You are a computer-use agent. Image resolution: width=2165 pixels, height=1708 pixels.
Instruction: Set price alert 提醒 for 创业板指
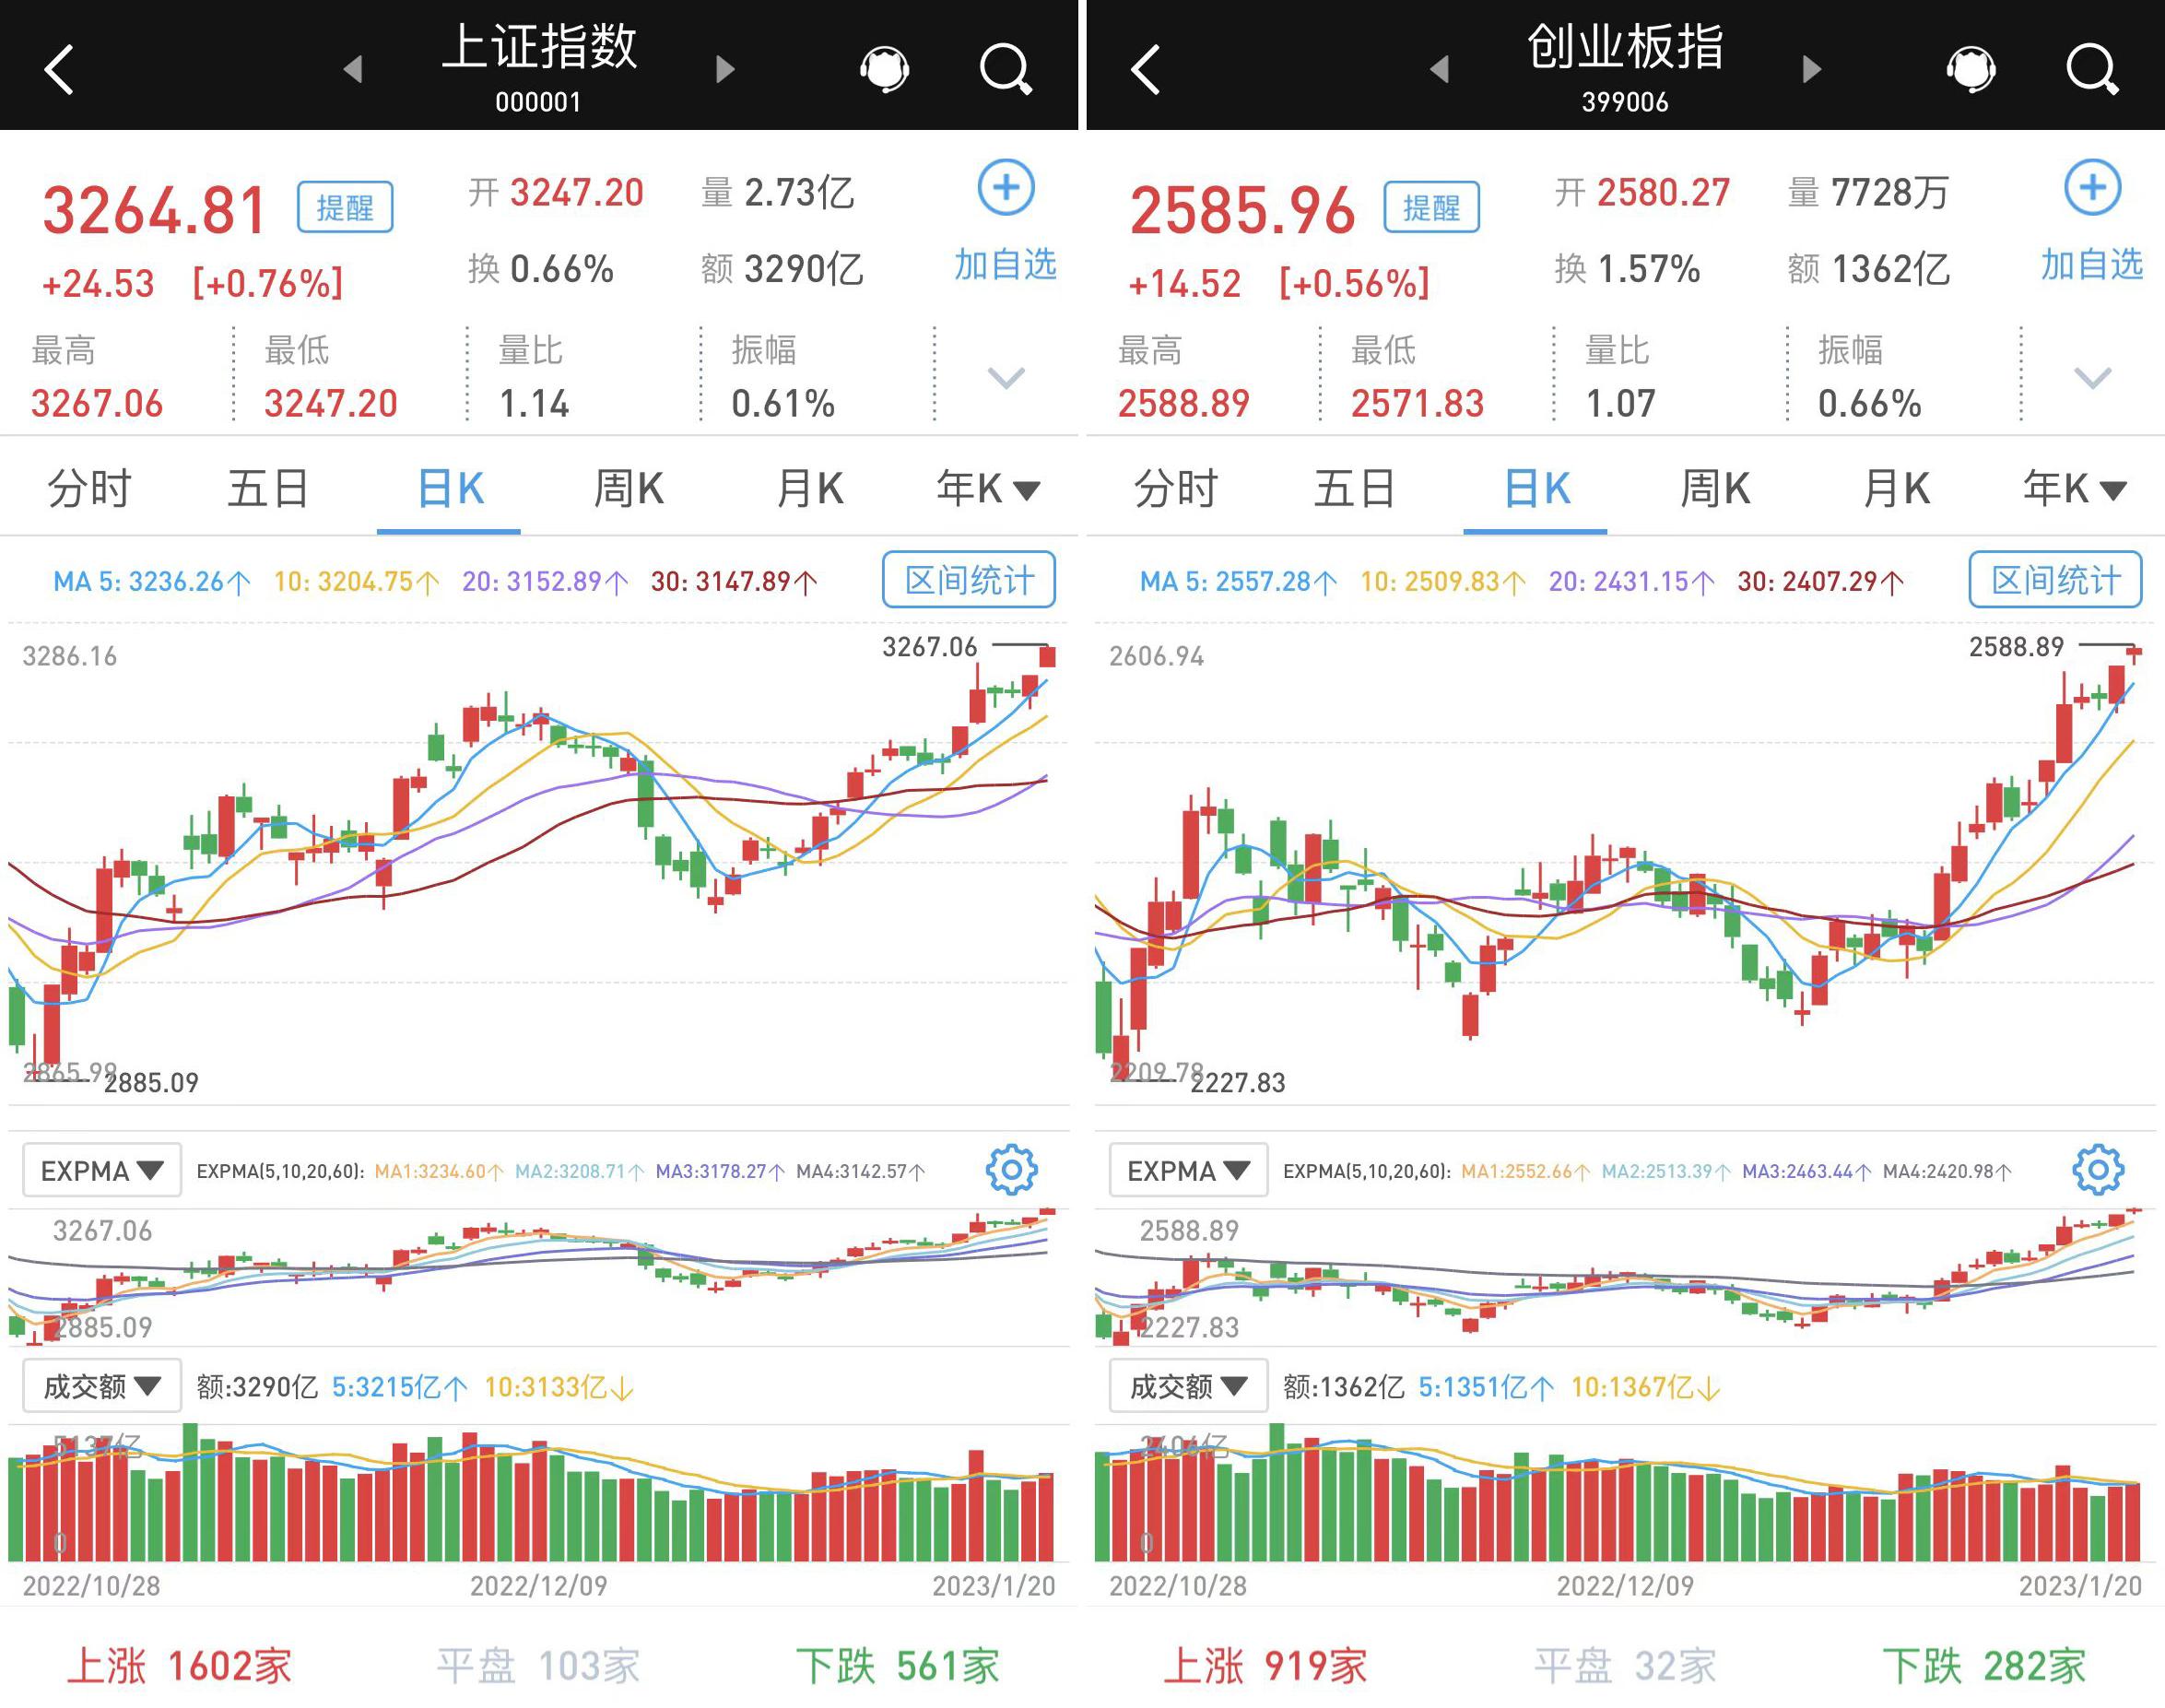coord(1432,207)
